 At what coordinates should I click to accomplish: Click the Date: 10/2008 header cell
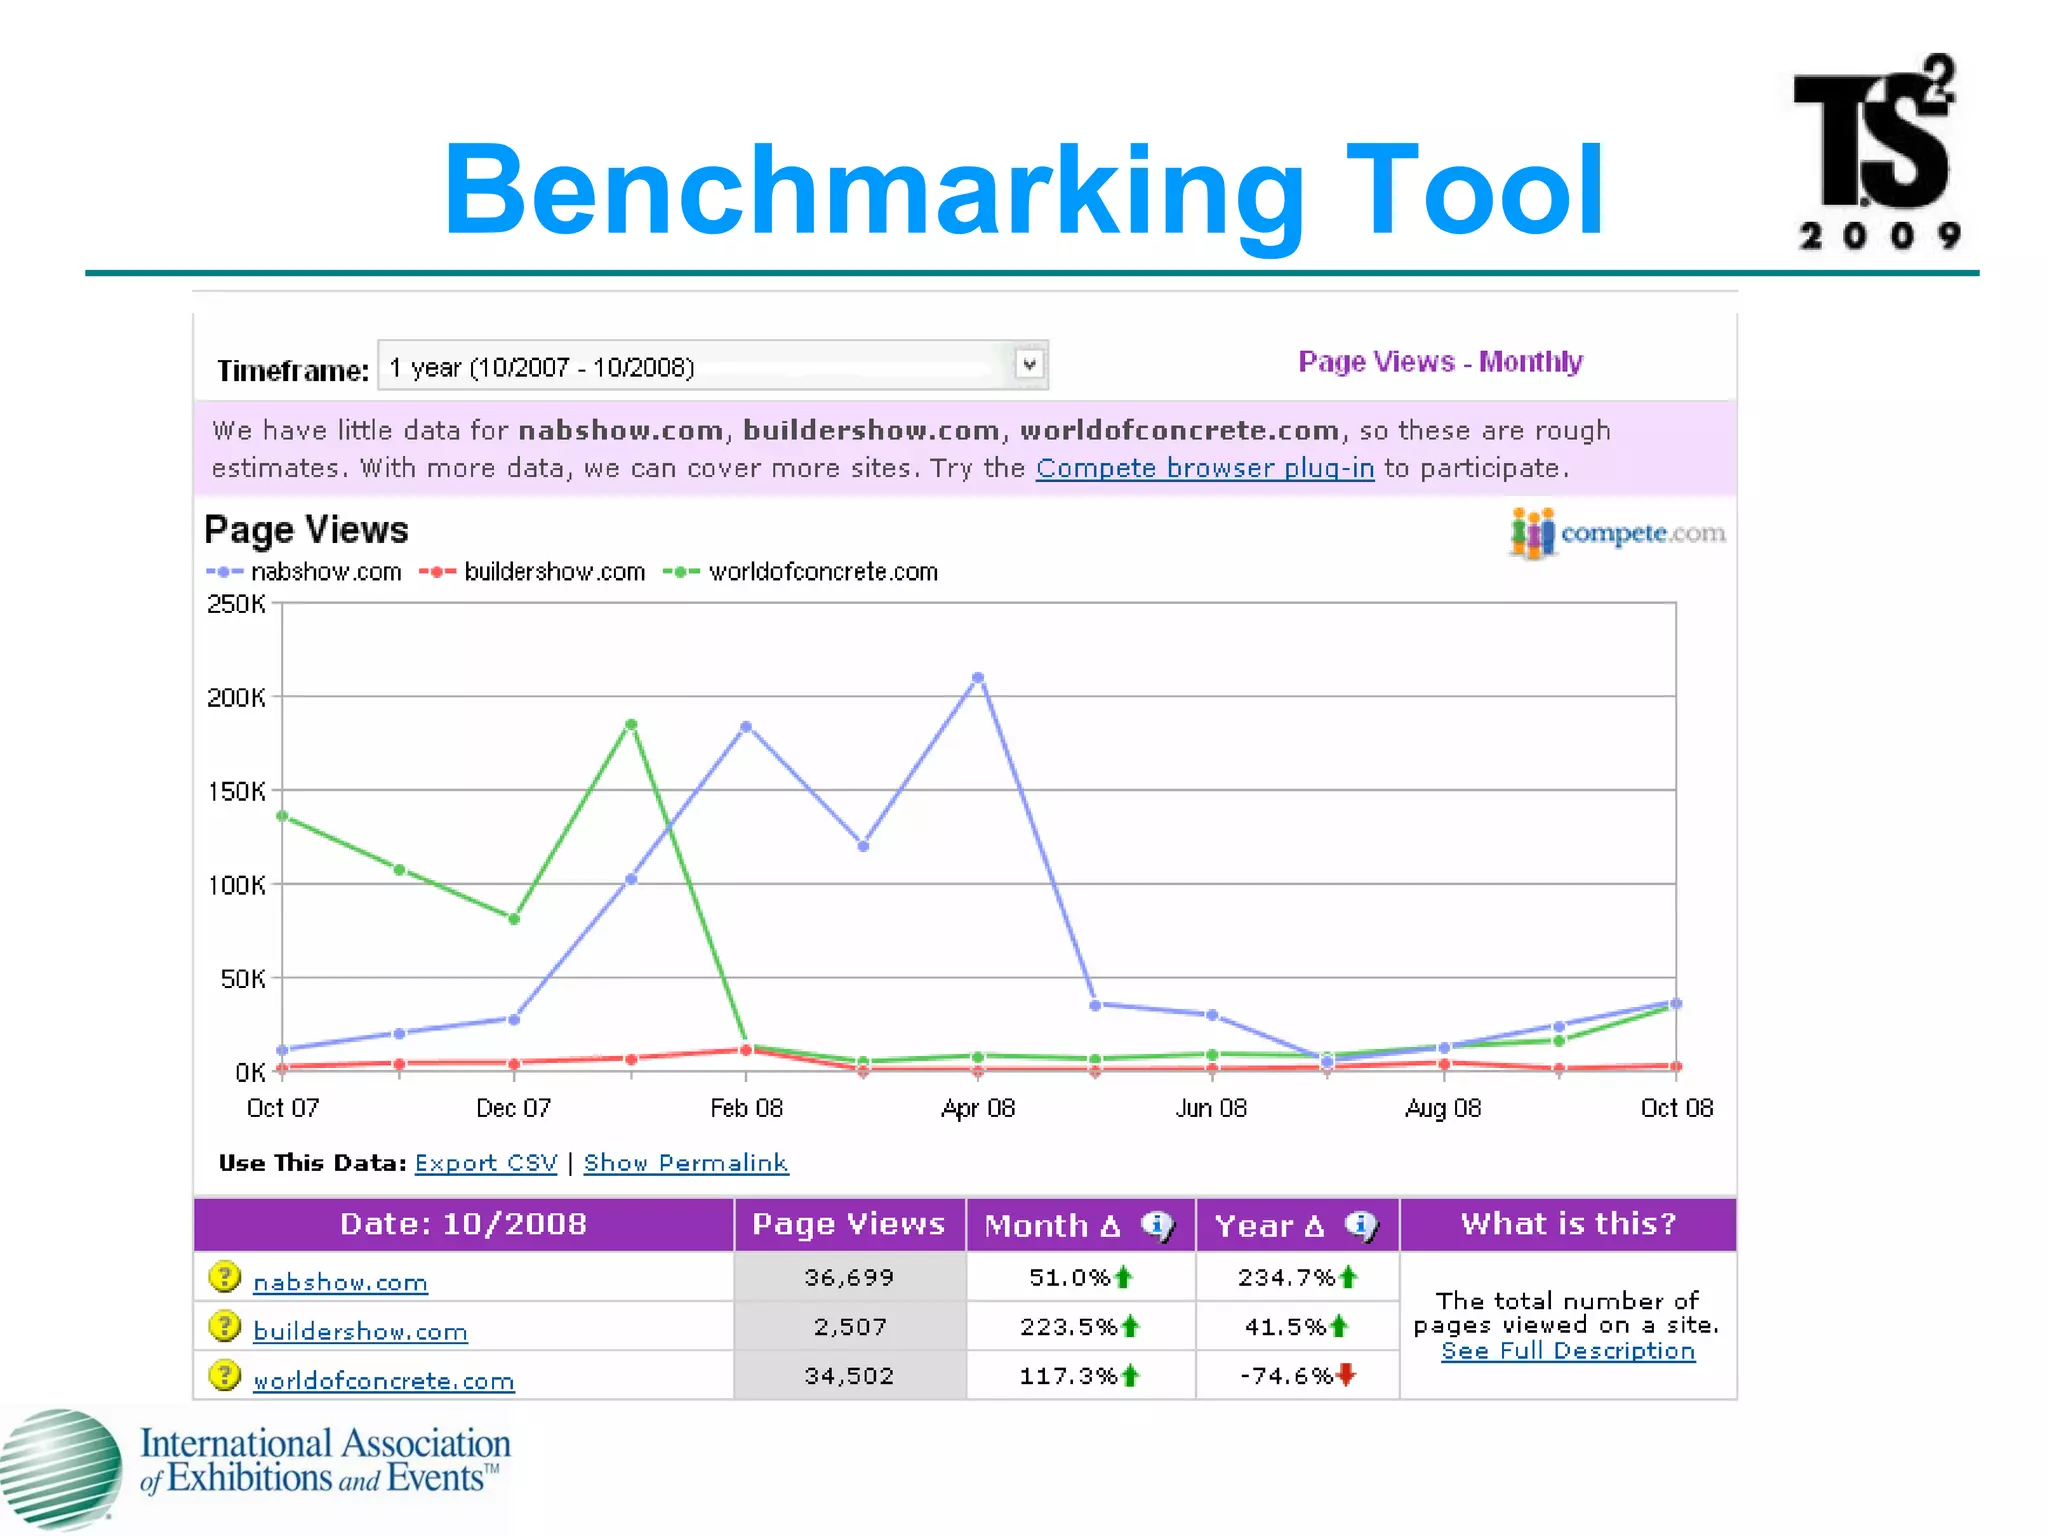point(463,1224)
